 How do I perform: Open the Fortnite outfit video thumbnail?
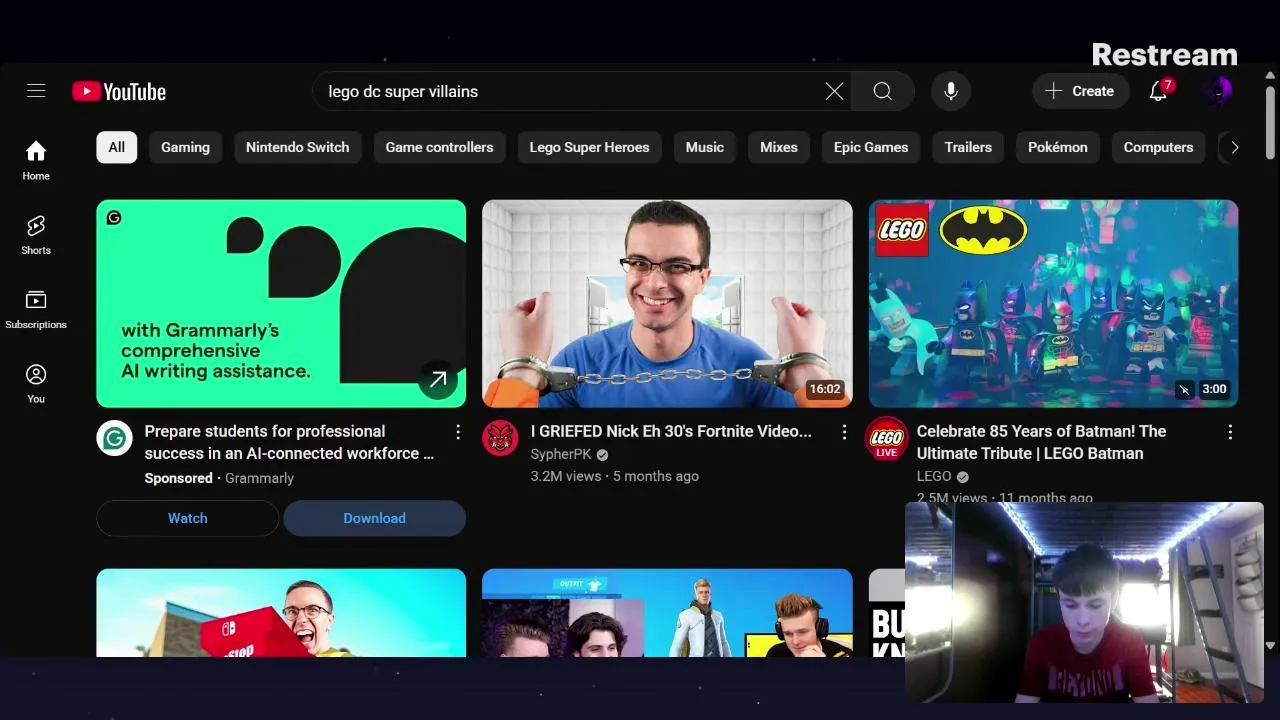point(667,612)
